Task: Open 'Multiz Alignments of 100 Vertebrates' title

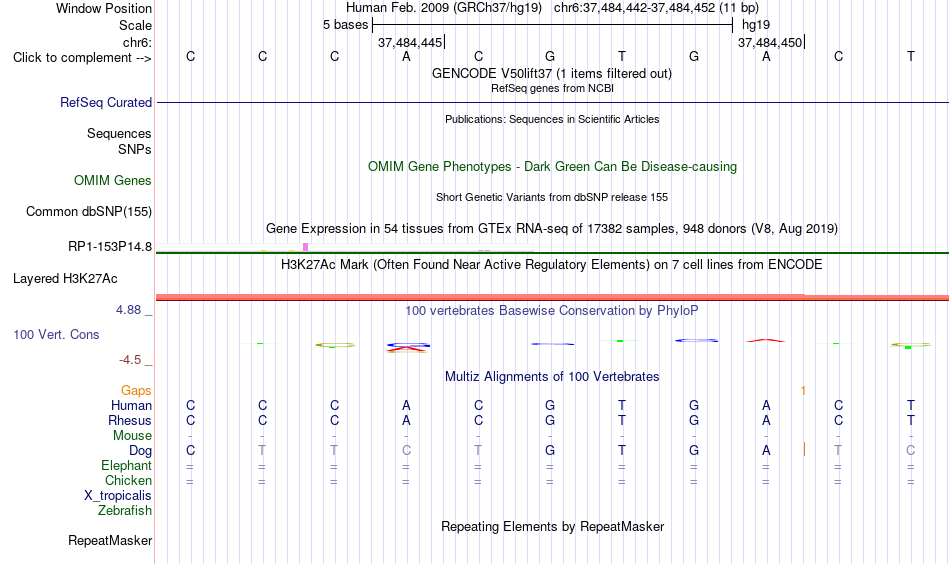Action: 552,376
